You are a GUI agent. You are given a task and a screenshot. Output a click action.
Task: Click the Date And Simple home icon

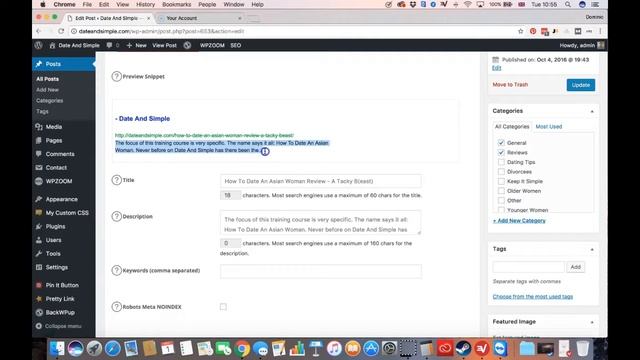[52, 45]
